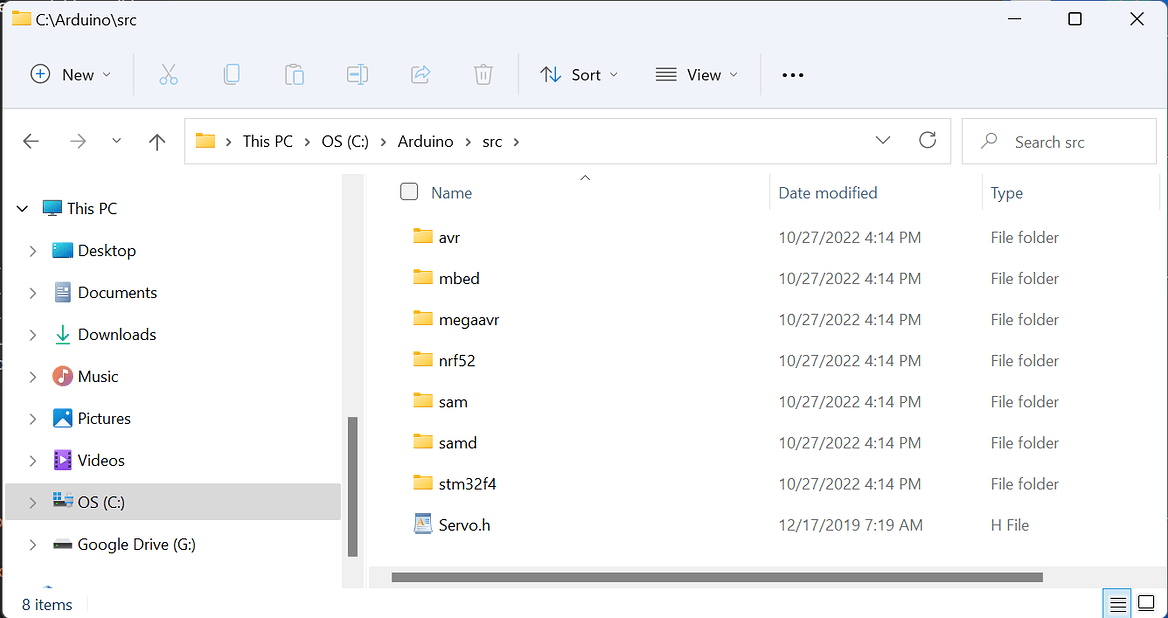1168x618 pixels.
Task: Switch to large icons view layout
Action: click(1146, 603)
